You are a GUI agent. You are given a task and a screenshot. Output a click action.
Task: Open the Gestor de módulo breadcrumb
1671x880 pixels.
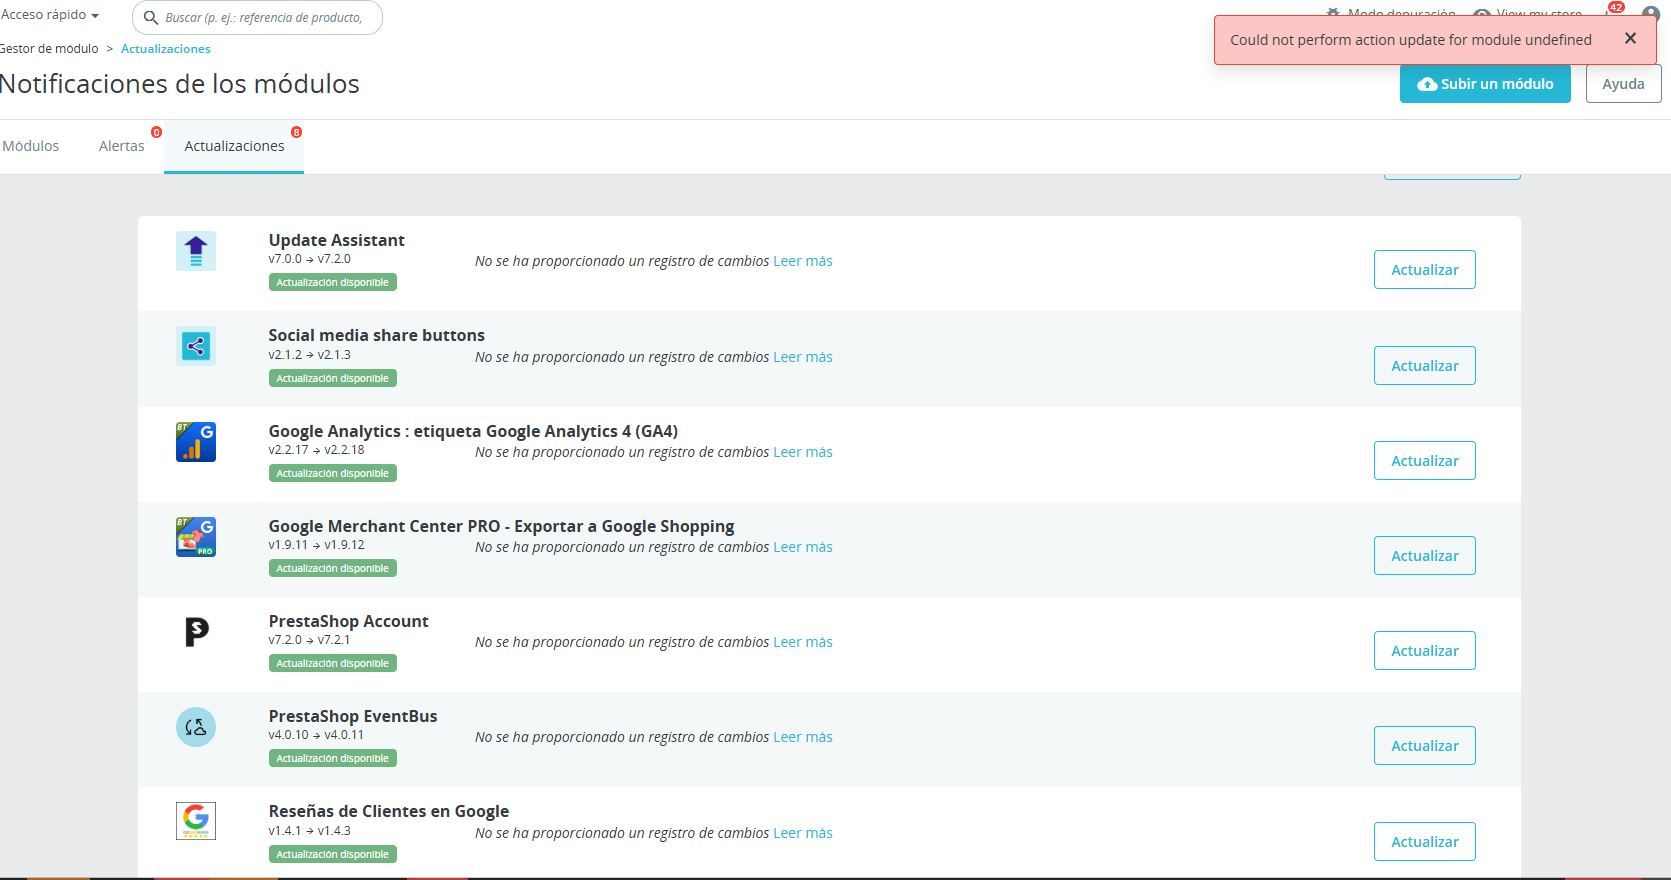tap(49, 49)
